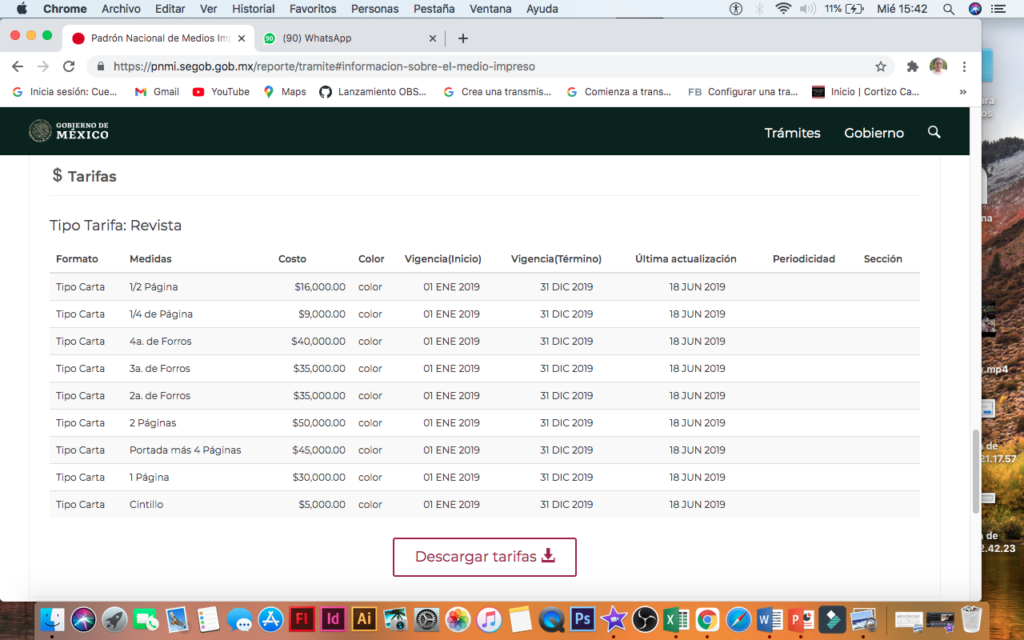Bookmark this page with the star icon
Viewport: 1024px width, 640px height.
[x=880, y=67]
